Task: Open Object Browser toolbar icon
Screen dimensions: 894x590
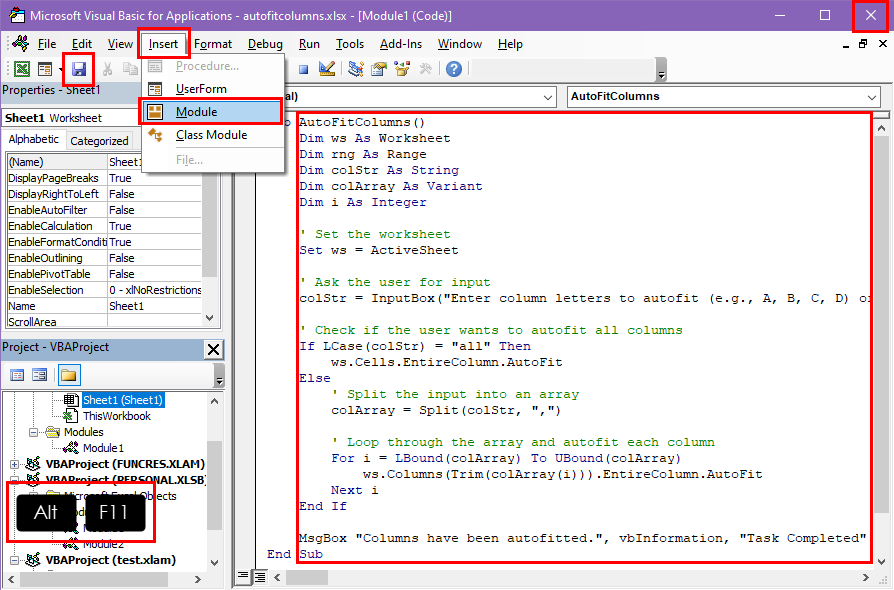Action: click(x=402, y=69)
